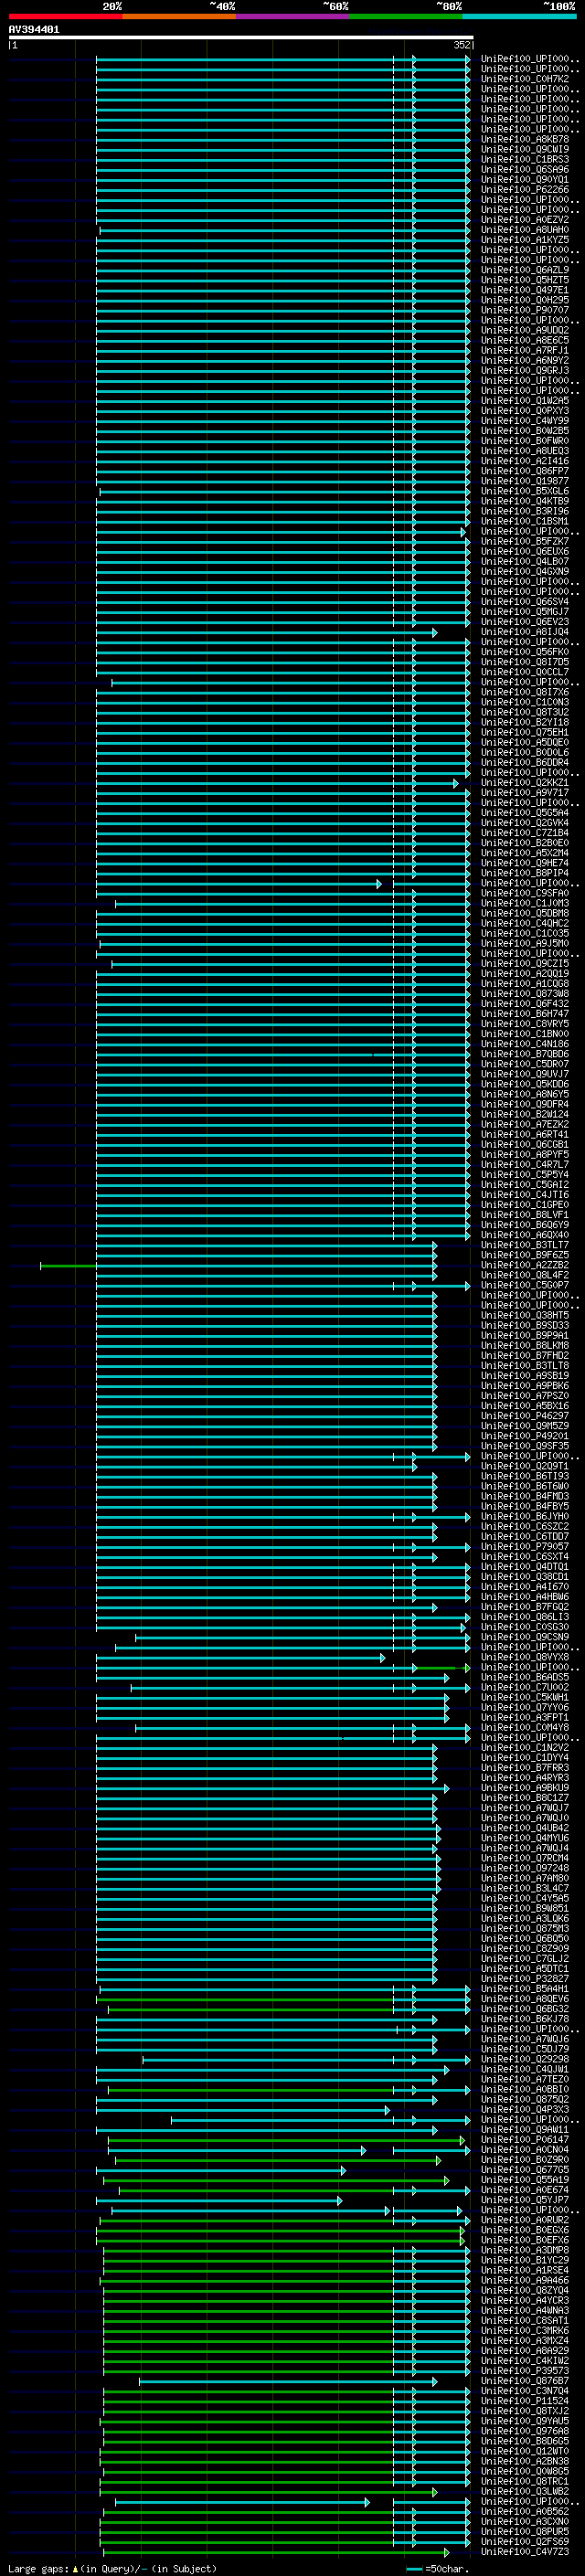Open hit UniRef100_C7U002
This screenshot has height=2576, width=585.
(x=525, y=1687)
